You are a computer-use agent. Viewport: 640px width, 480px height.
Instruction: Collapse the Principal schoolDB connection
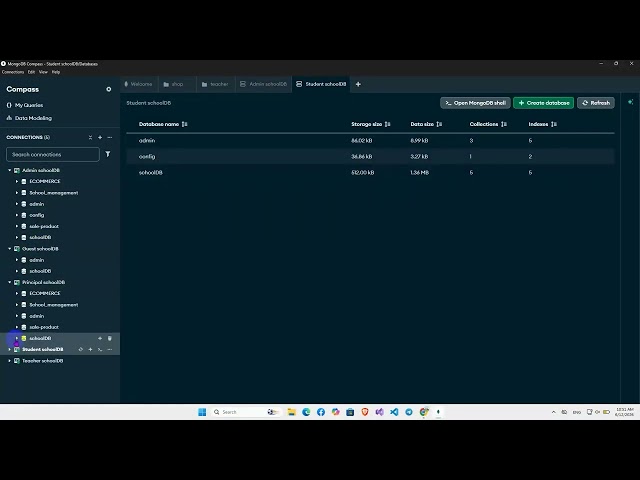[9, 282]
